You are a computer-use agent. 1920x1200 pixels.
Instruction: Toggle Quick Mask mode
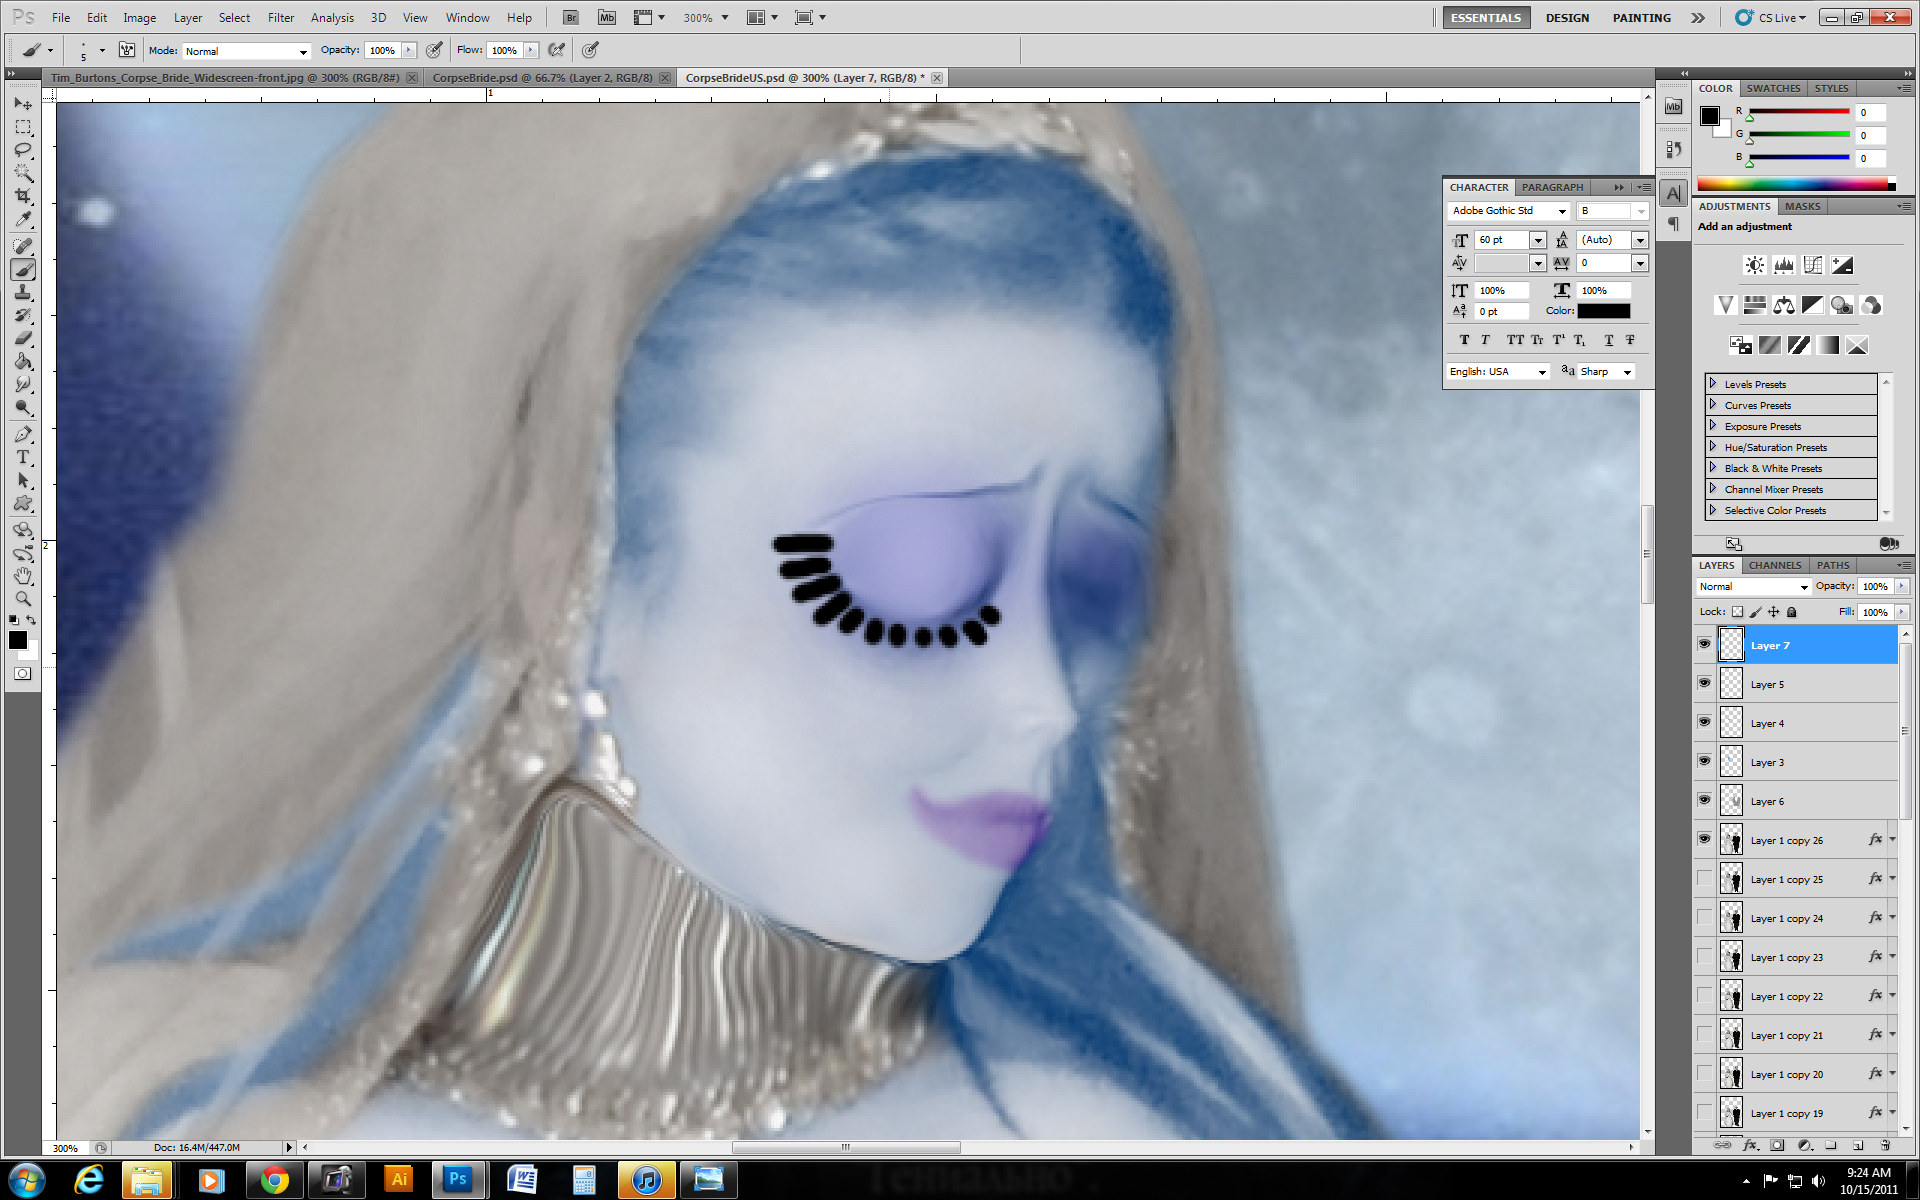click(x=22, y=674)
